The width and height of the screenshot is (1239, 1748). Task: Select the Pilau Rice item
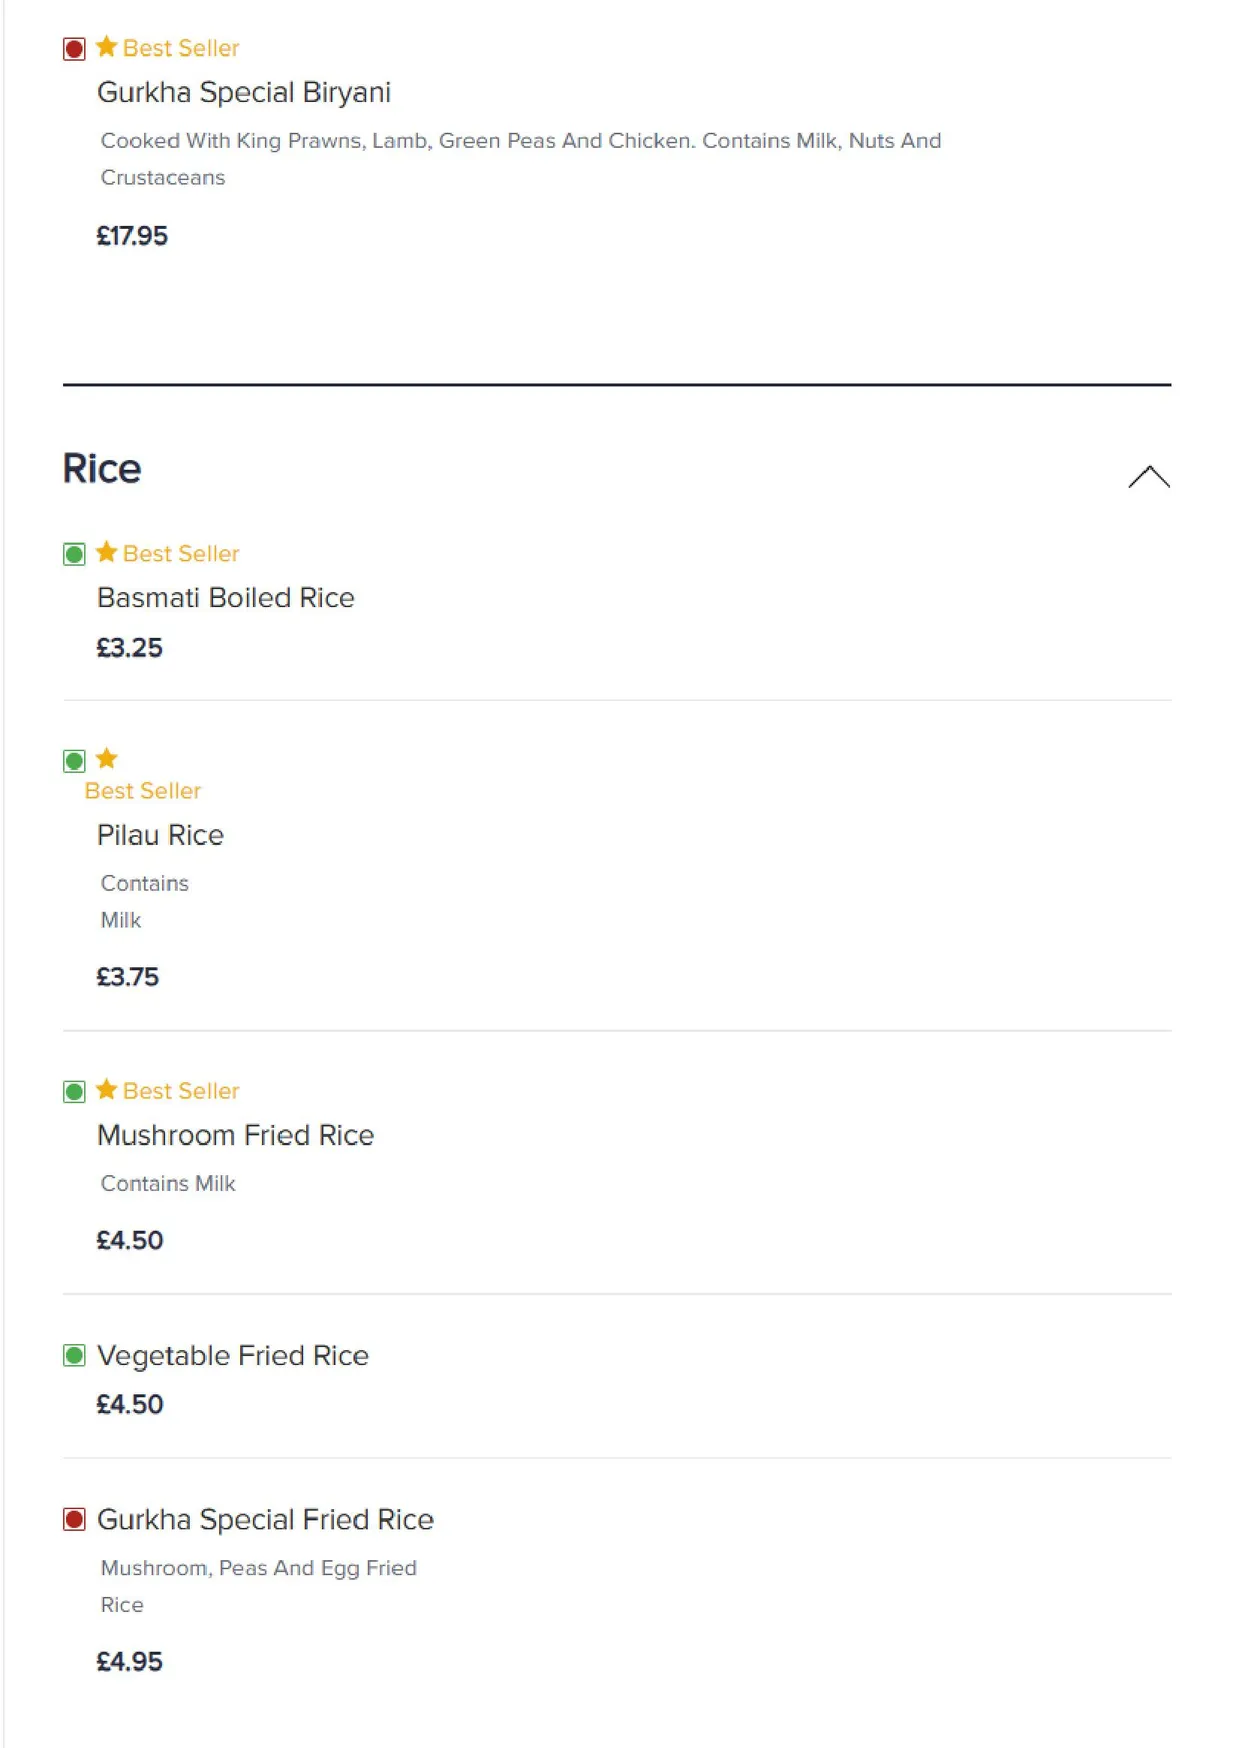[x=160, y=835]
